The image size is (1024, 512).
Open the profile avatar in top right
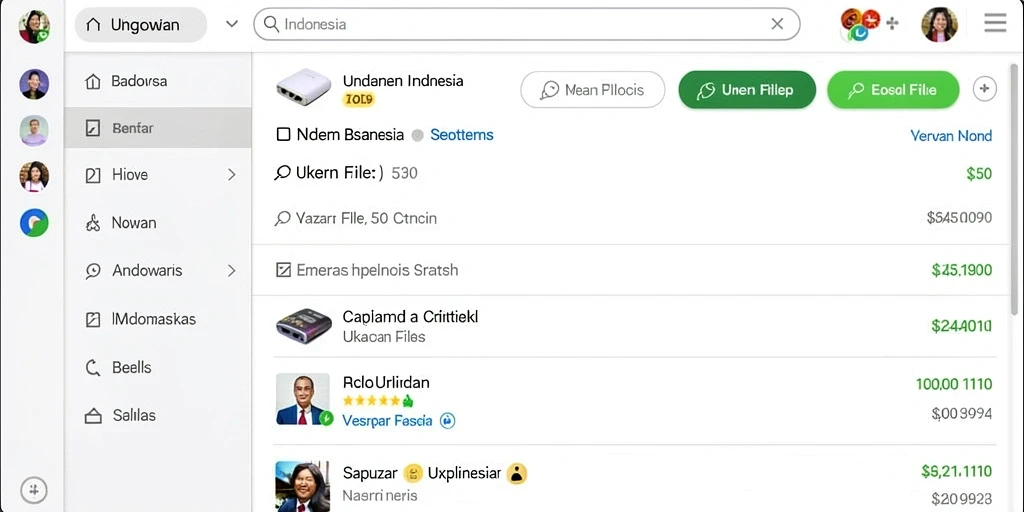click(x=939, y=25)
